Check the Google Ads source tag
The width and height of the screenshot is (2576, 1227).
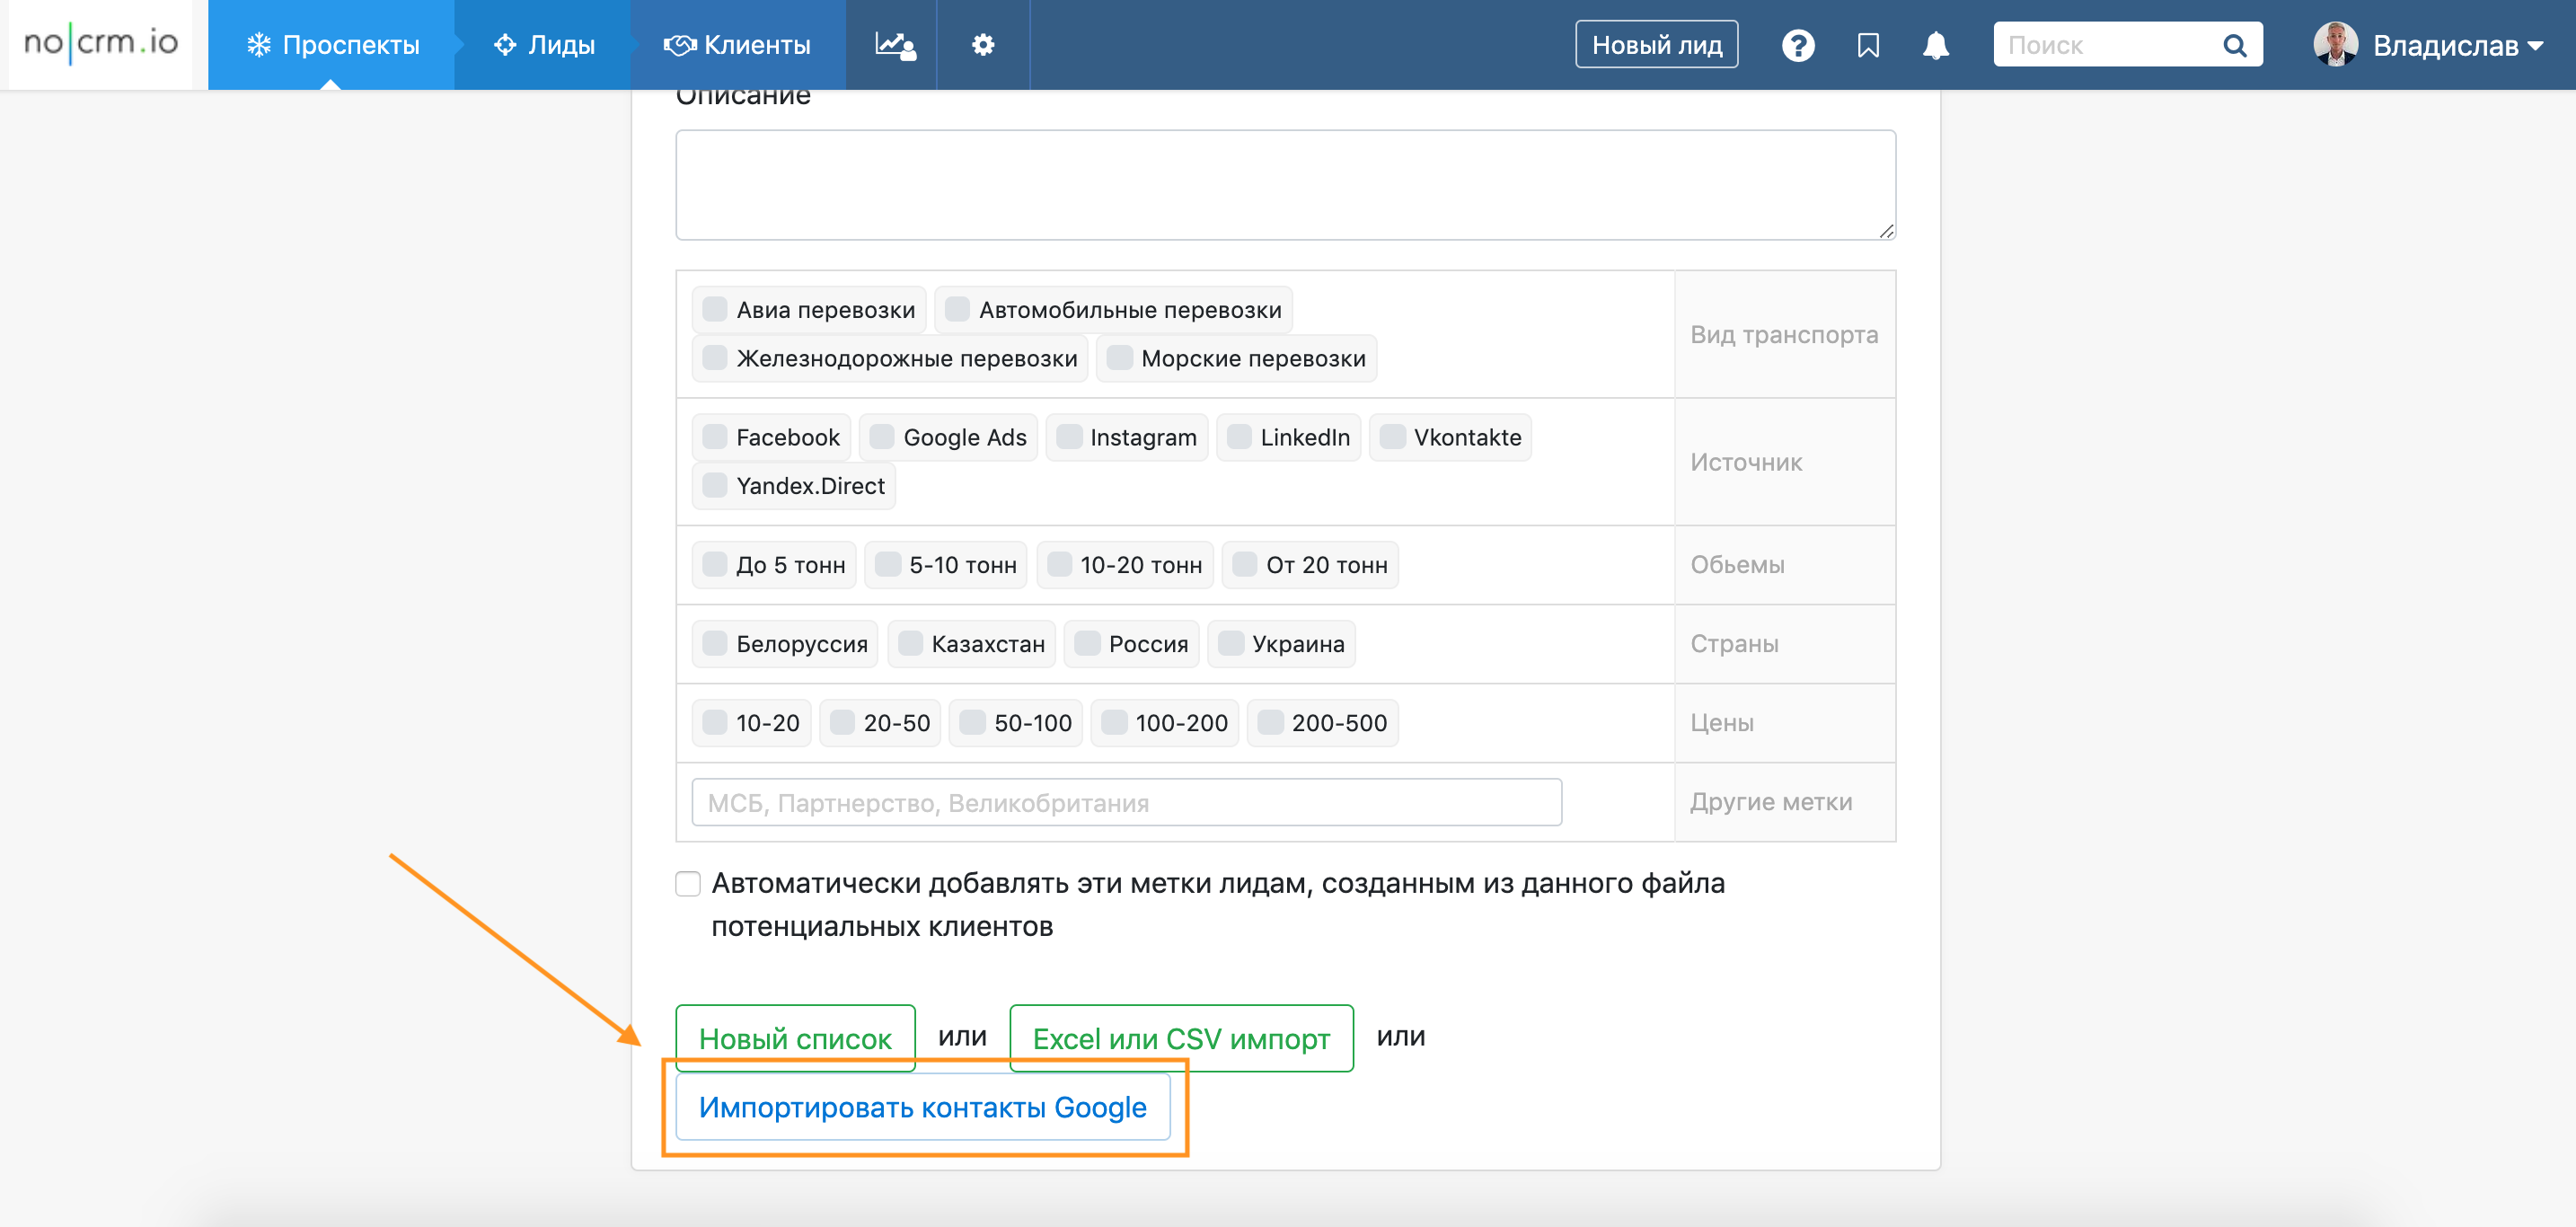tap(882, 437)
